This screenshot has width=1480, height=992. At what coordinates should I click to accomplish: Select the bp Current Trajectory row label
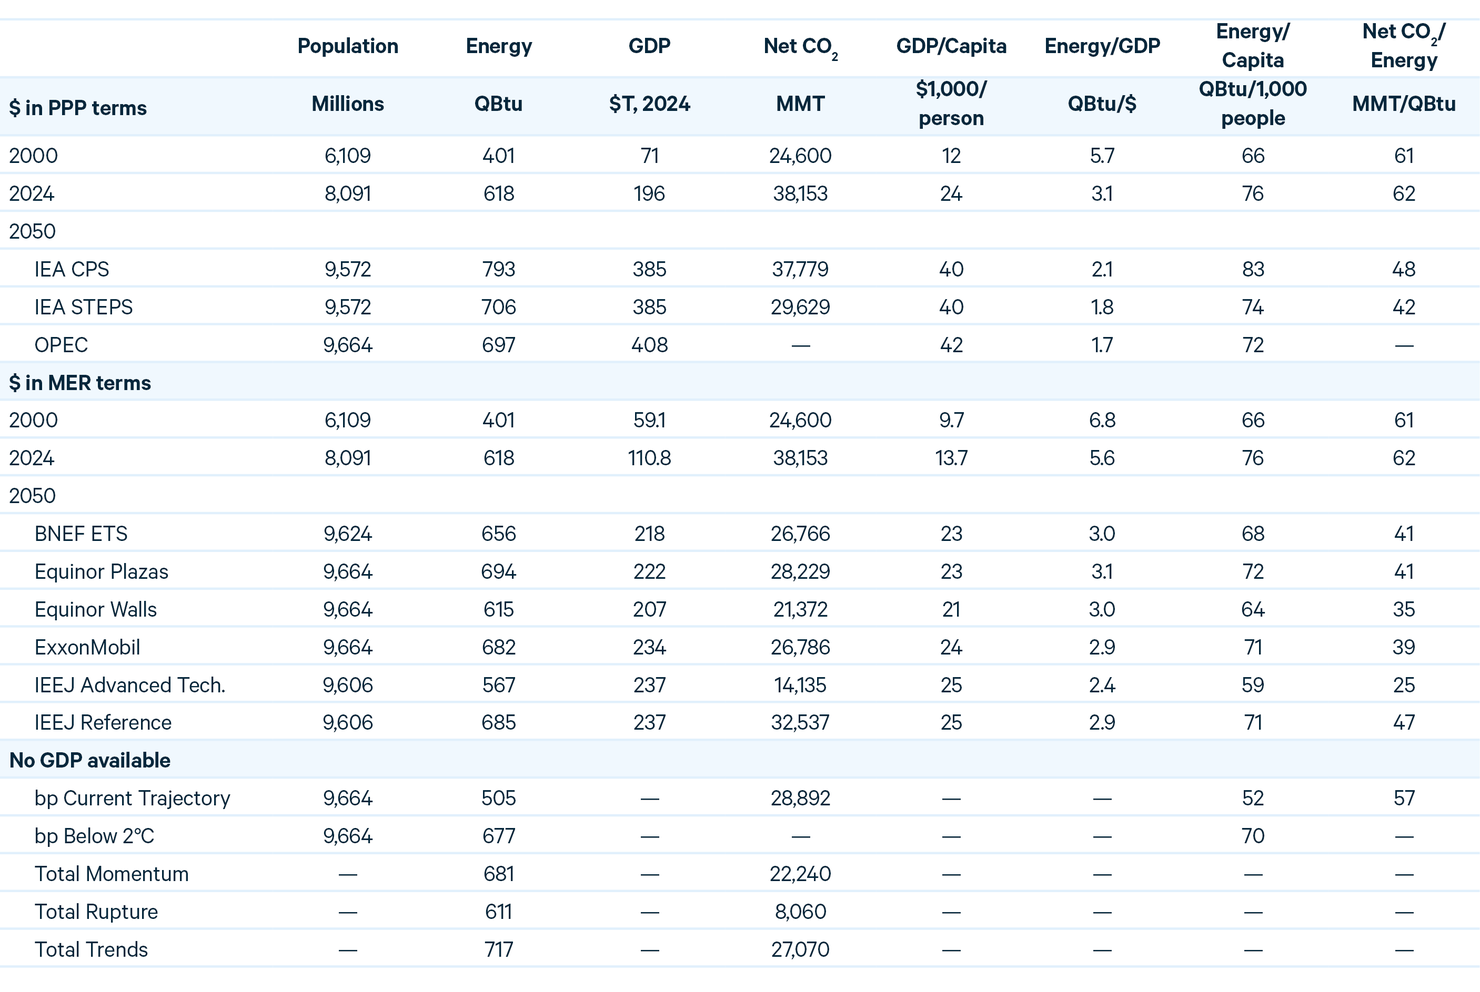point(132,798)
